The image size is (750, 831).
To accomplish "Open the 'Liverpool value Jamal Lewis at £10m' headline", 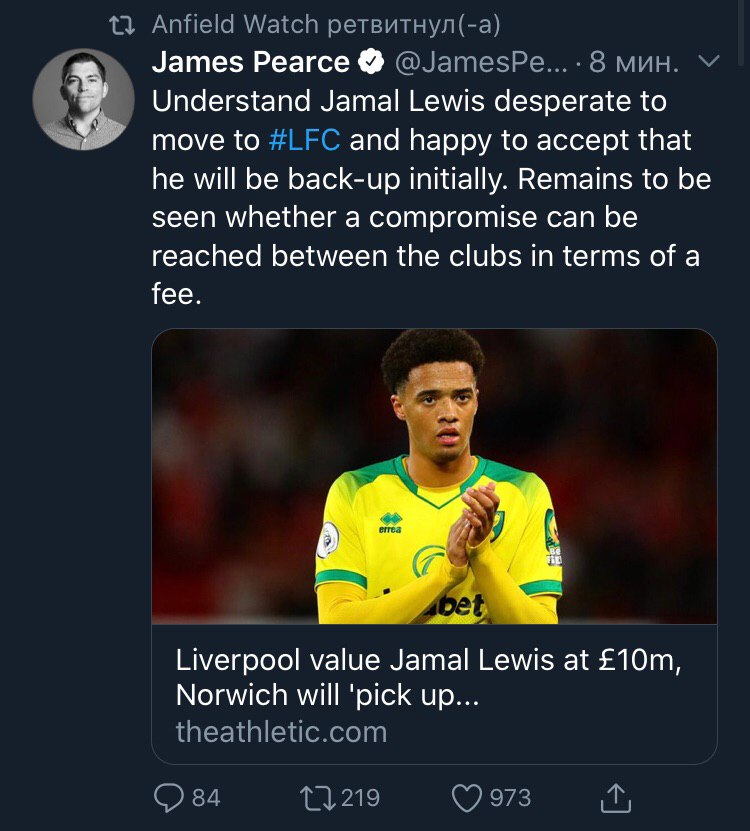I will 428,677.
